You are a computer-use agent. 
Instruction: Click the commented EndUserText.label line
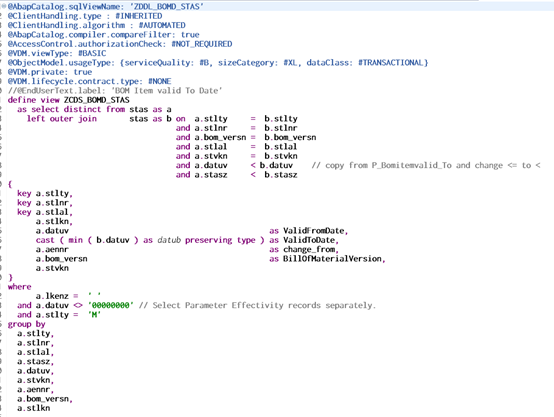(115, 91)
